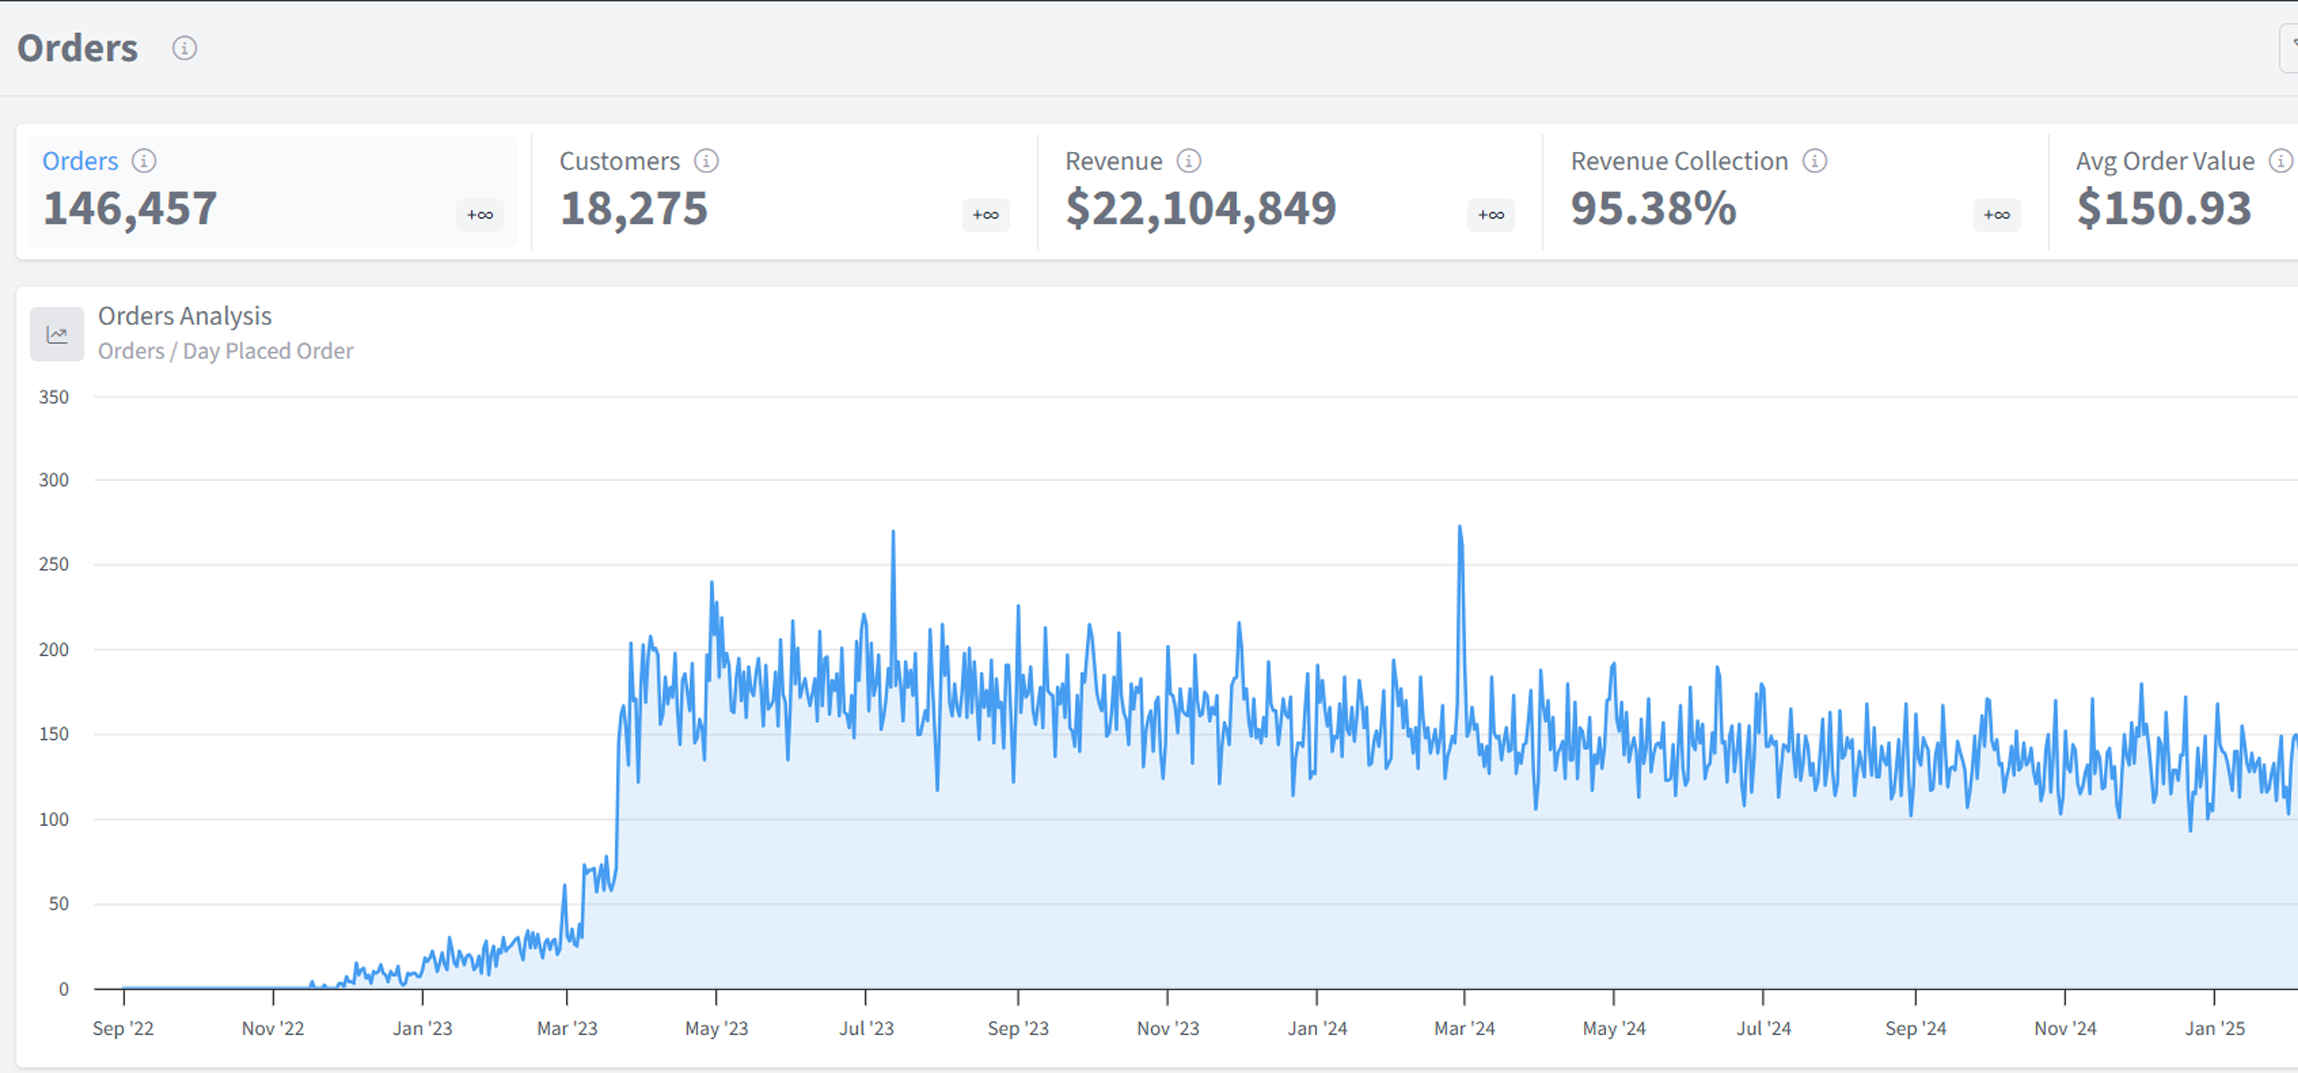
Task: Open the dropdown at the top-right corner
Action: point(2288,47)
